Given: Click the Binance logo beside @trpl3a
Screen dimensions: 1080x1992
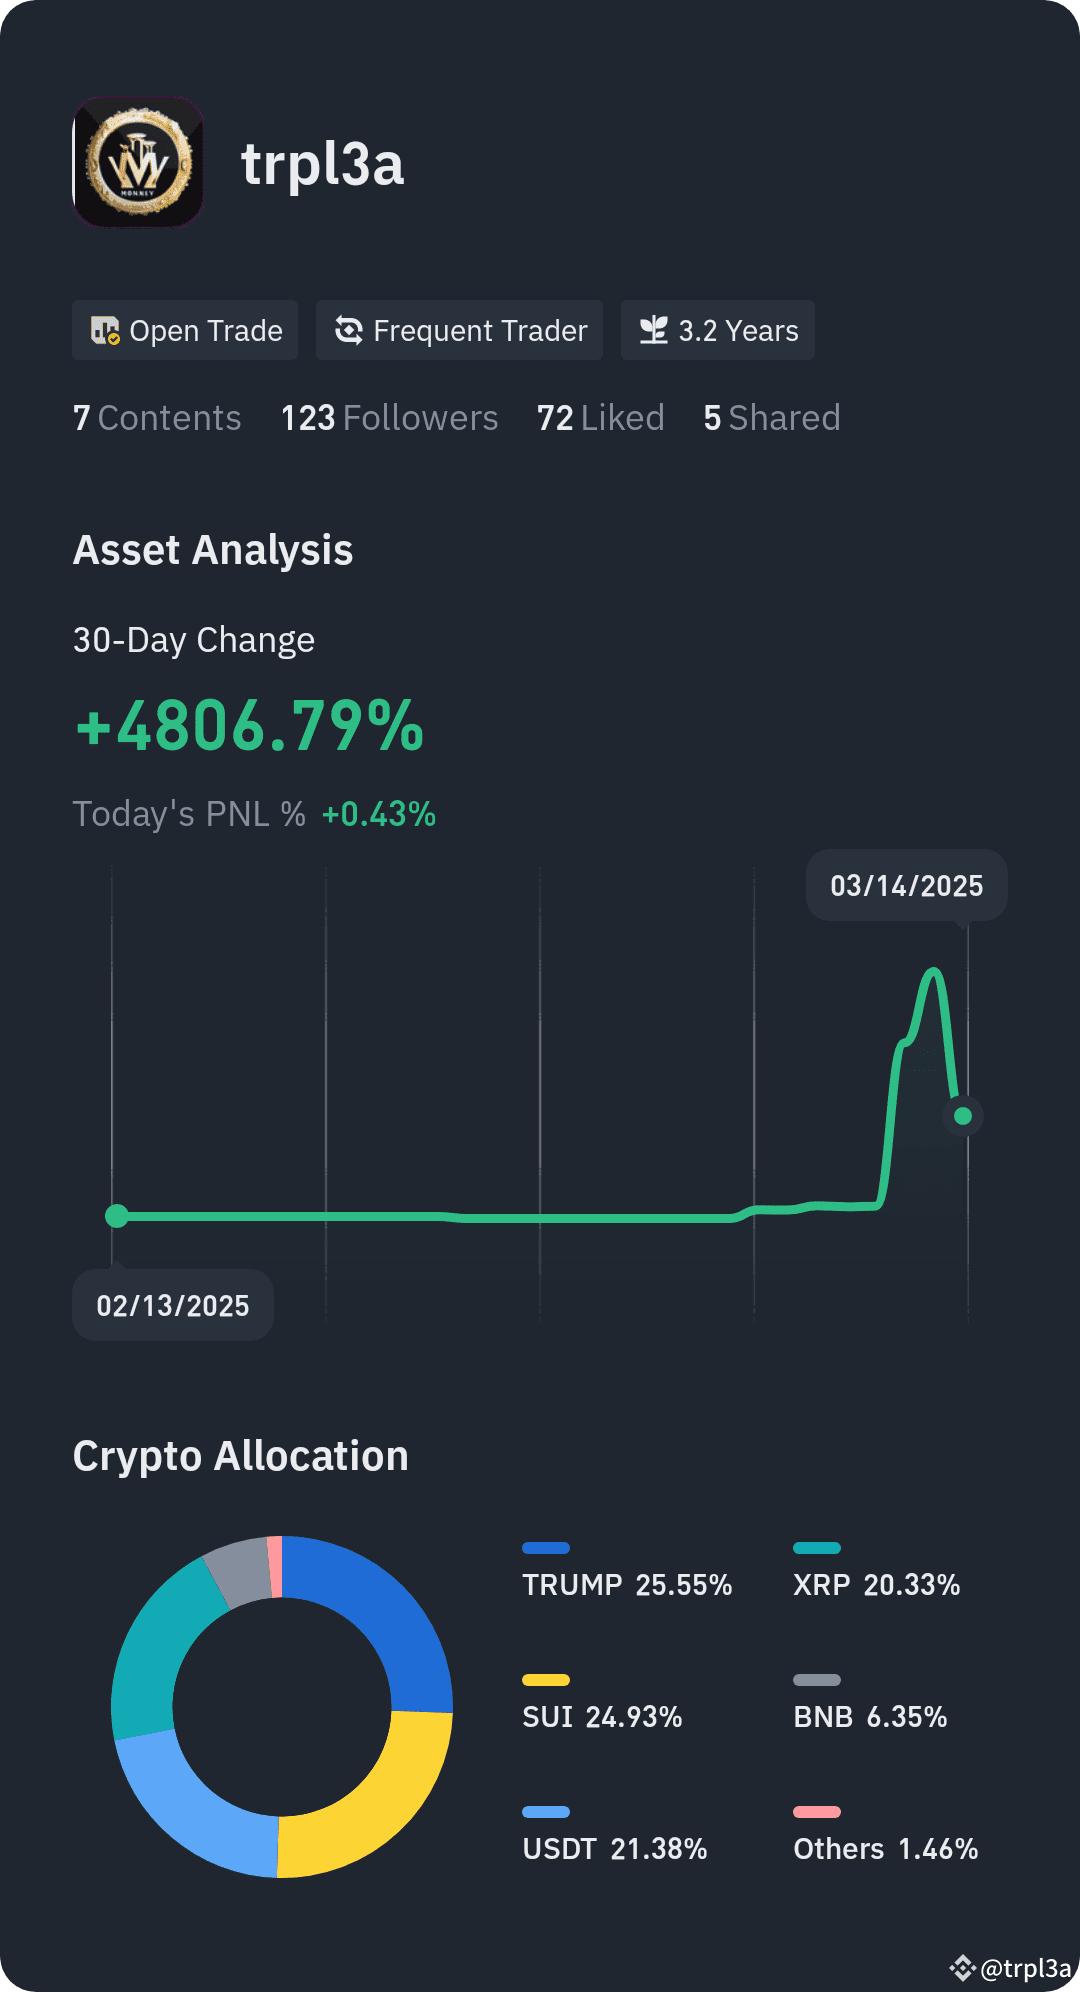Looking at the screenshot, I should coord(962,1968).
